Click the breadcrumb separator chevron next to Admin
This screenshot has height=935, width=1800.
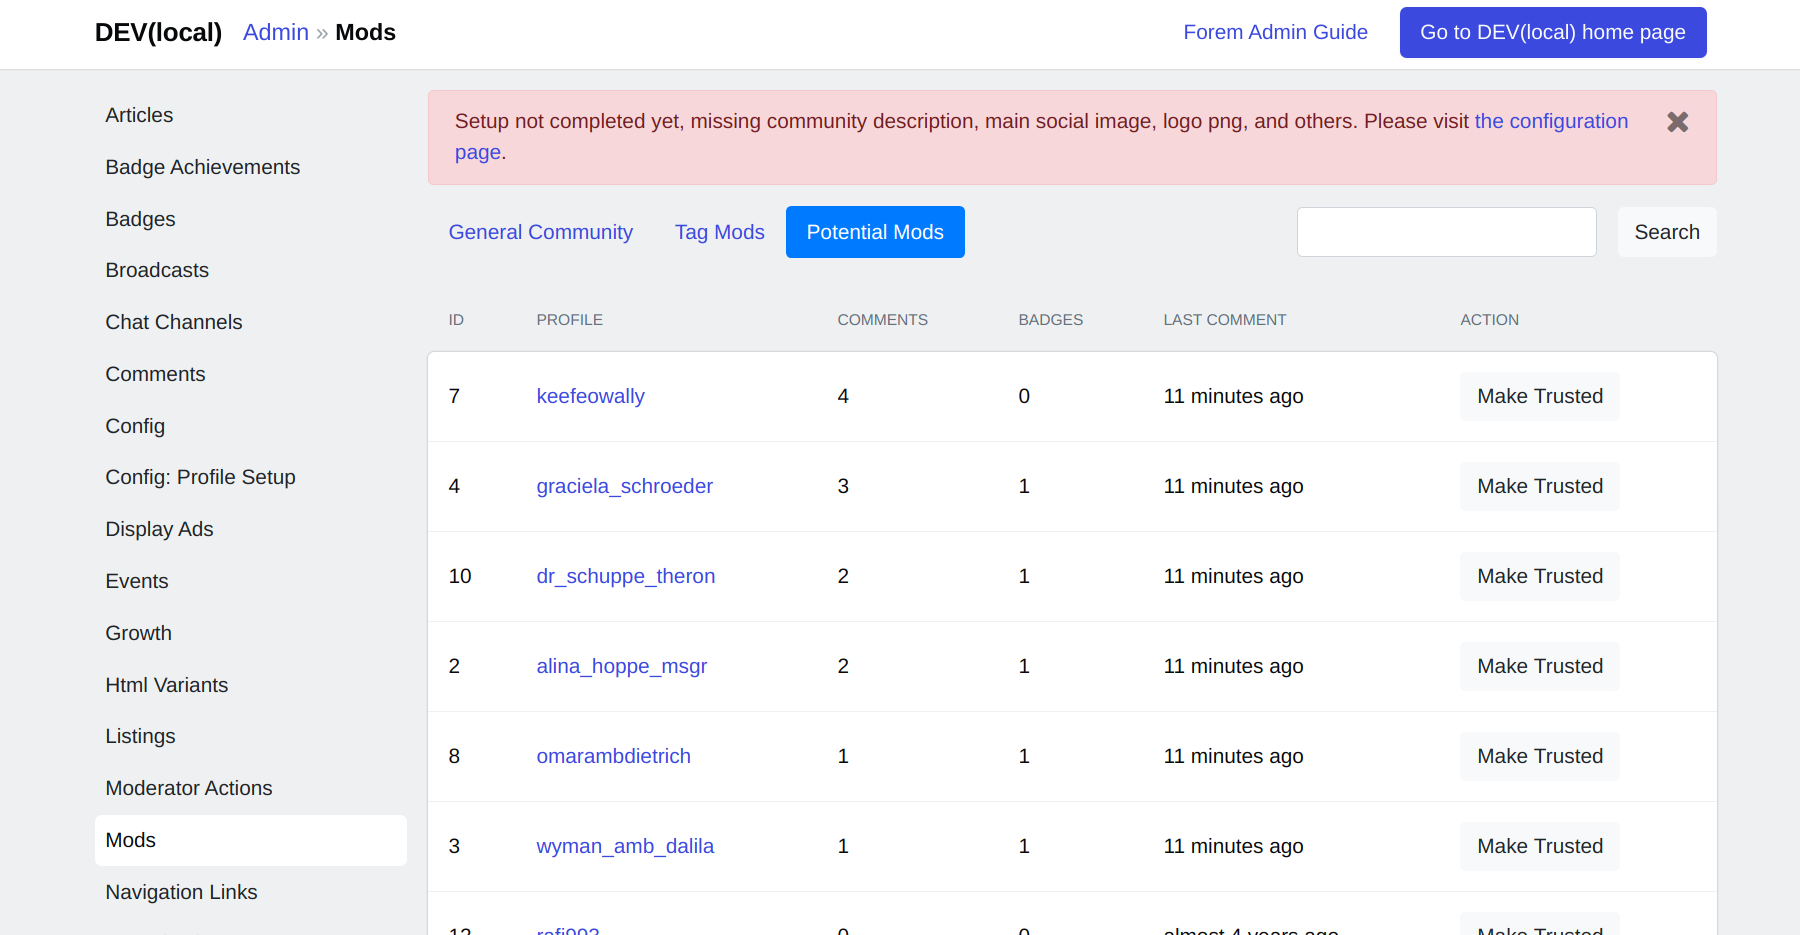(x=322, y=33)
